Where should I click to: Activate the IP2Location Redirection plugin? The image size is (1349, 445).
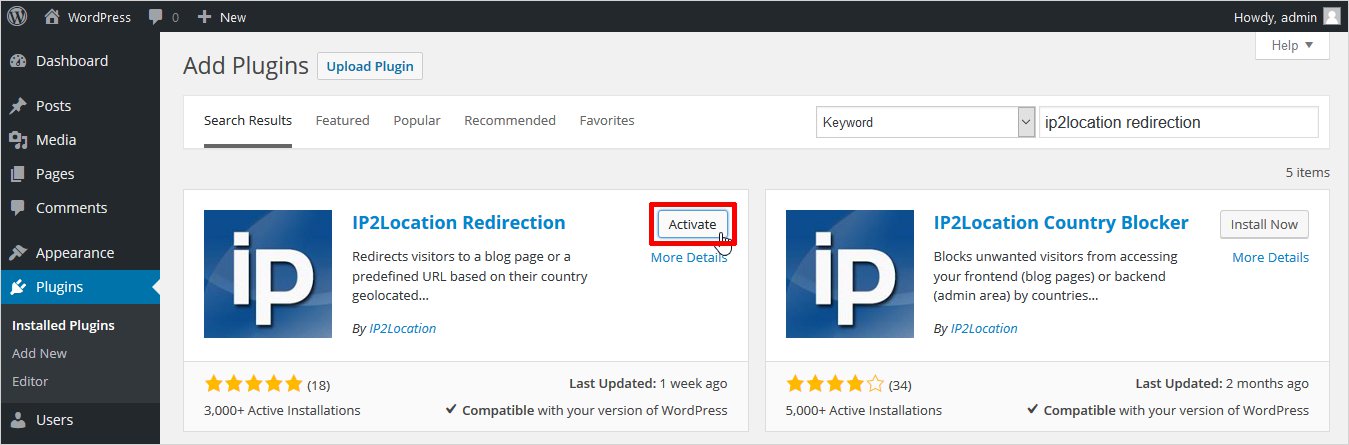coord(692,225)
